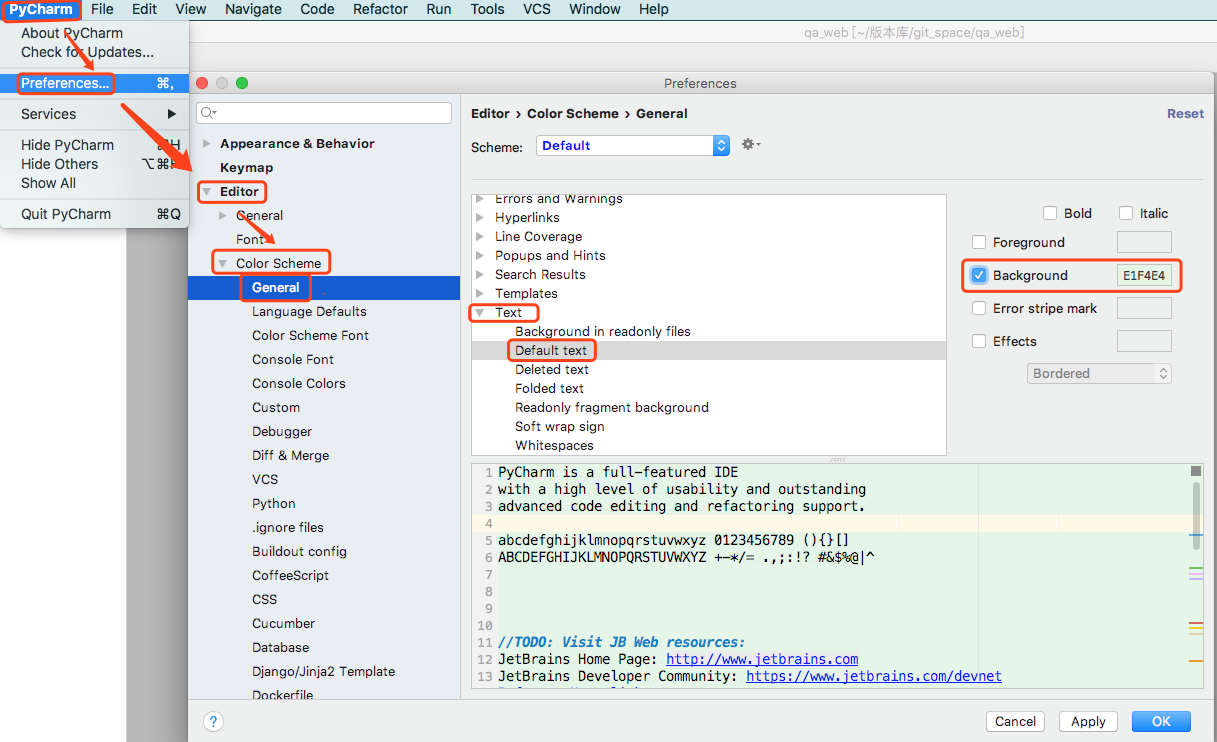Open the VCS menu

[537, 9]
